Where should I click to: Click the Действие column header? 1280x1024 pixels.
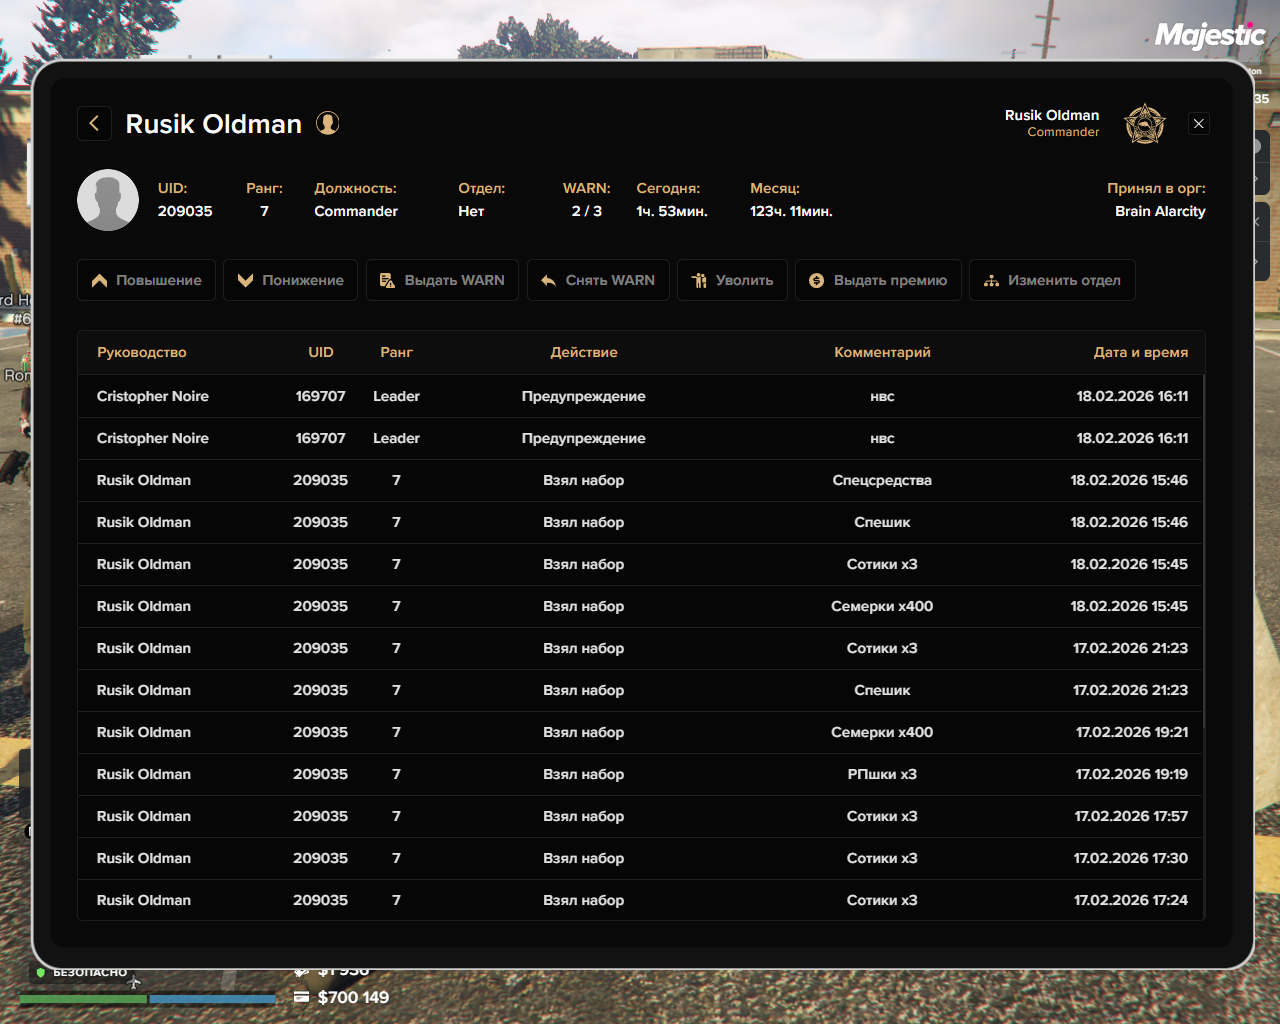click(x=584, y=352)
